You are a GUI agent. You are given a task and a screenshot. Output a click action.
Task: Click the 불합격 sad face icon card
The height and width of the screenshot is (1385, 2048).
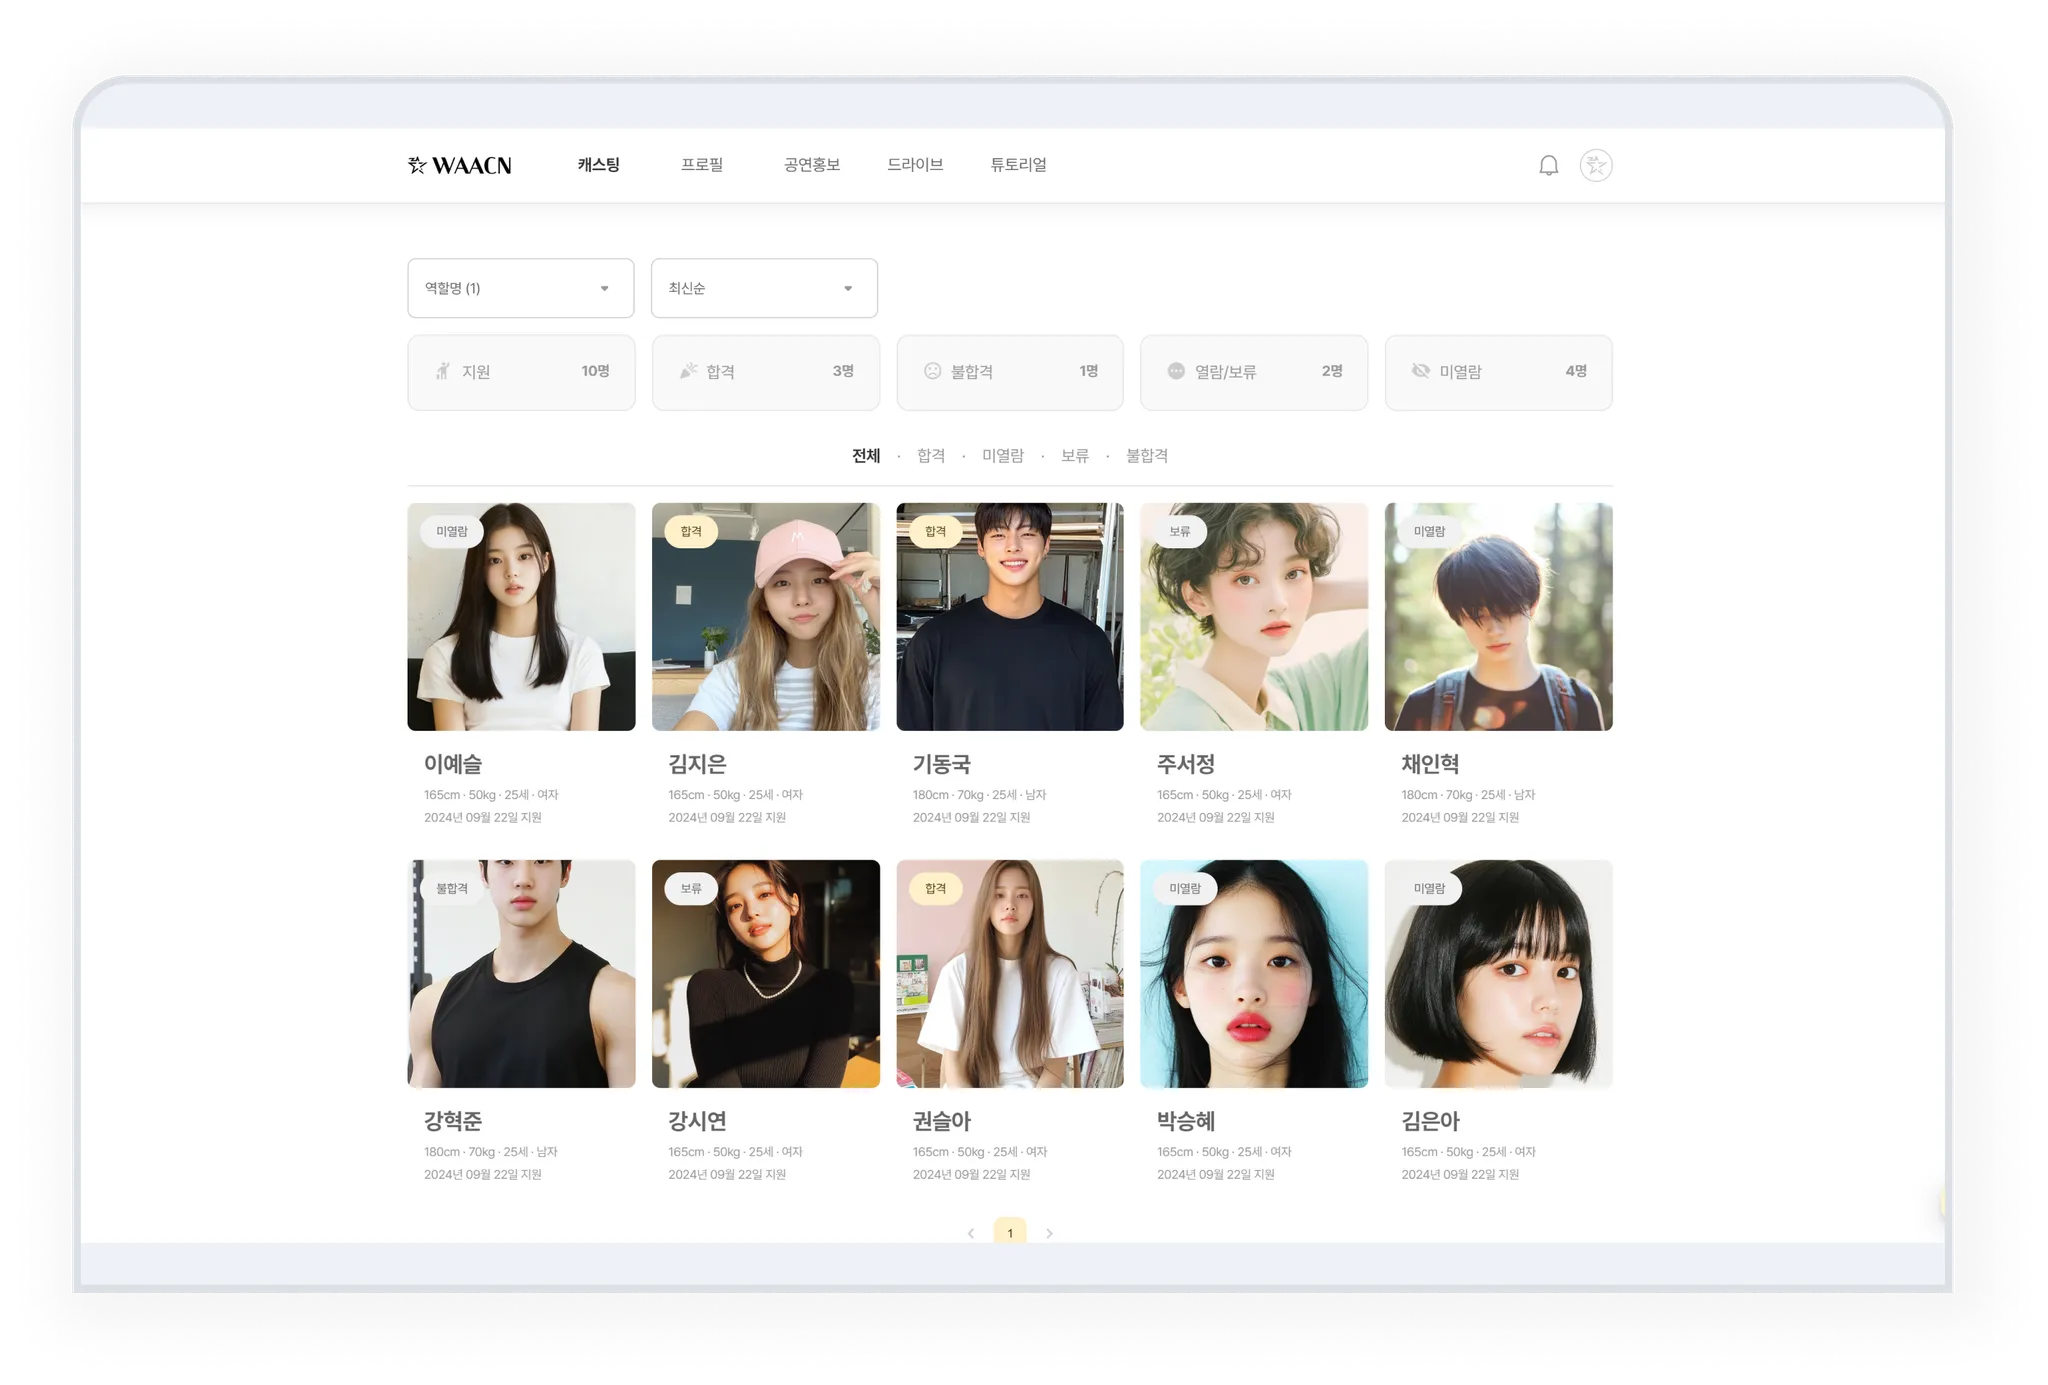tap(1009, 372)
